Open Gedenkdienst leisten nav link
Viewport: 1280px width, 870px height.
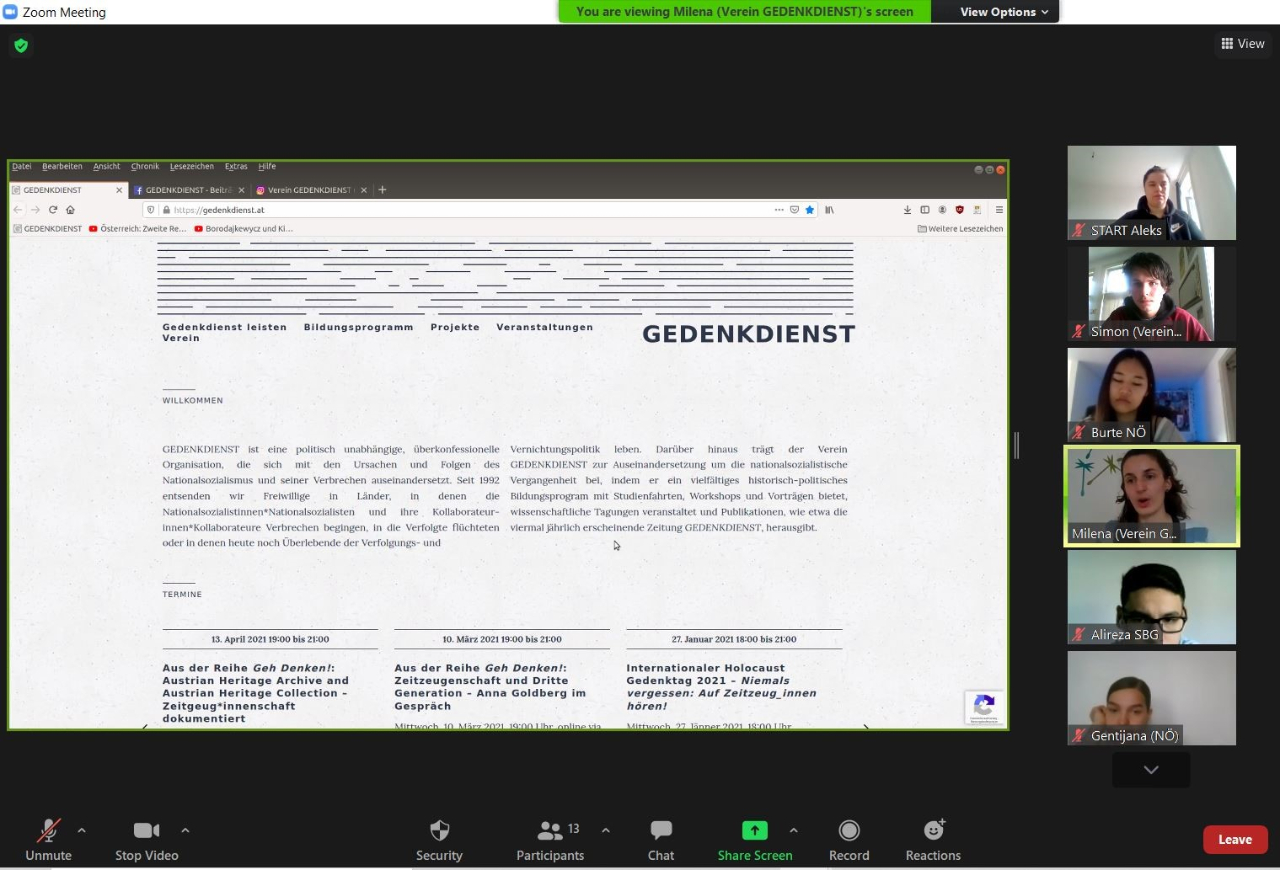225,327
